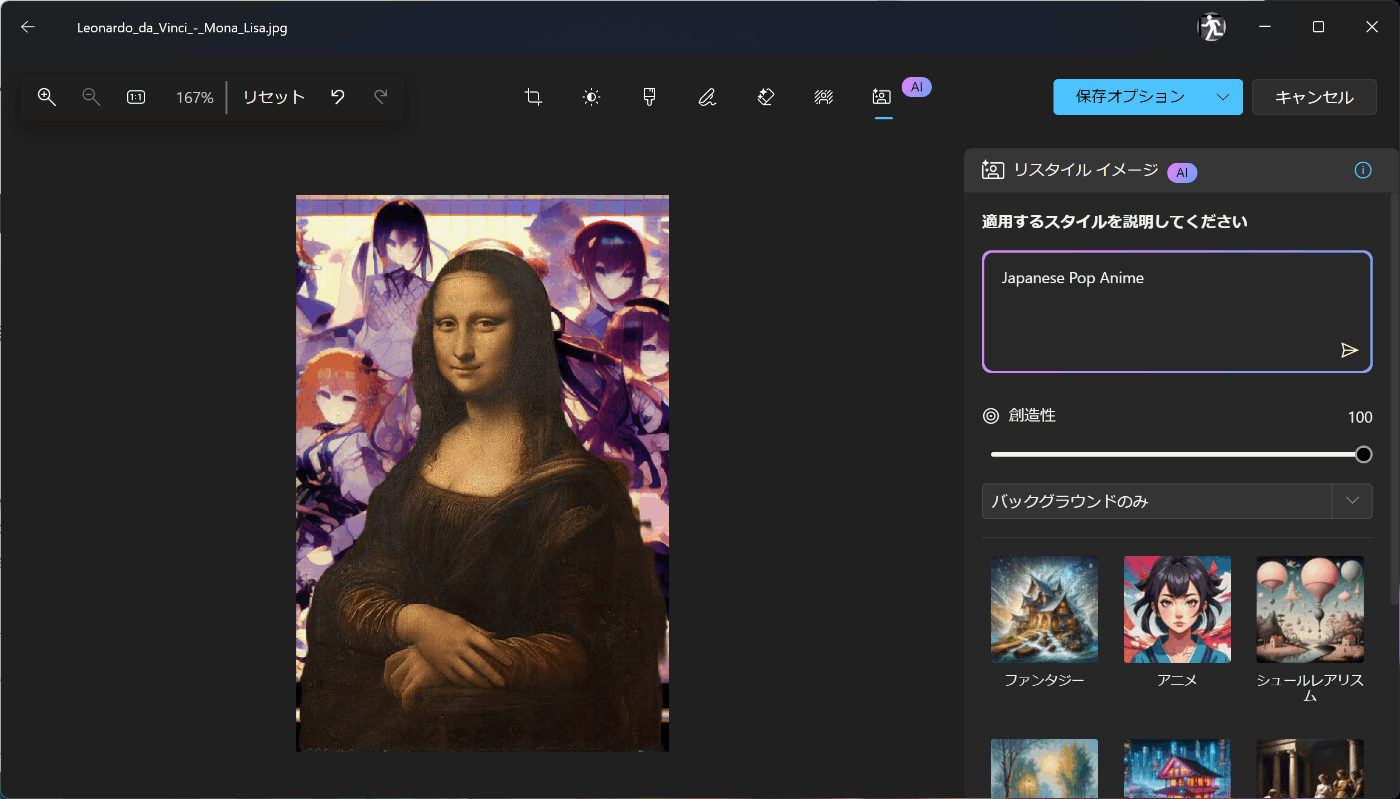The width and height of the screenshot is (1400, 799).
Task: Click the キャンセル button
Action: (1314, 97)
